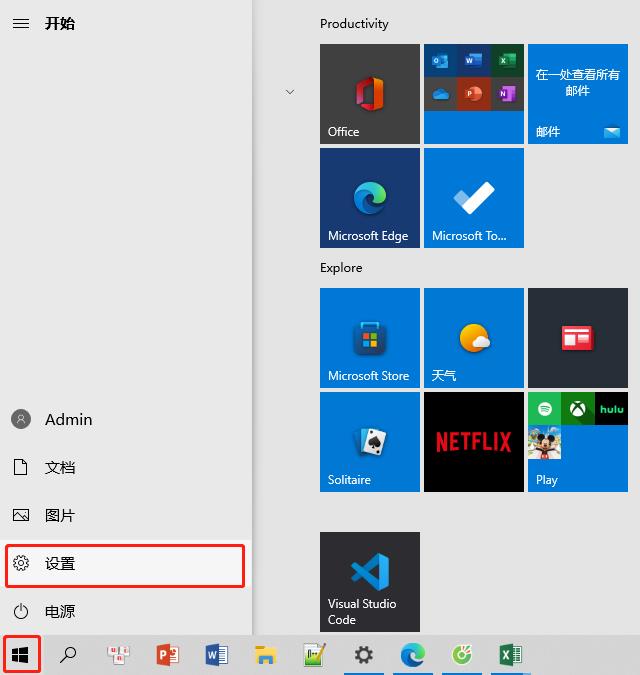Open the Settings gear in taskbar

click(364, 655)
